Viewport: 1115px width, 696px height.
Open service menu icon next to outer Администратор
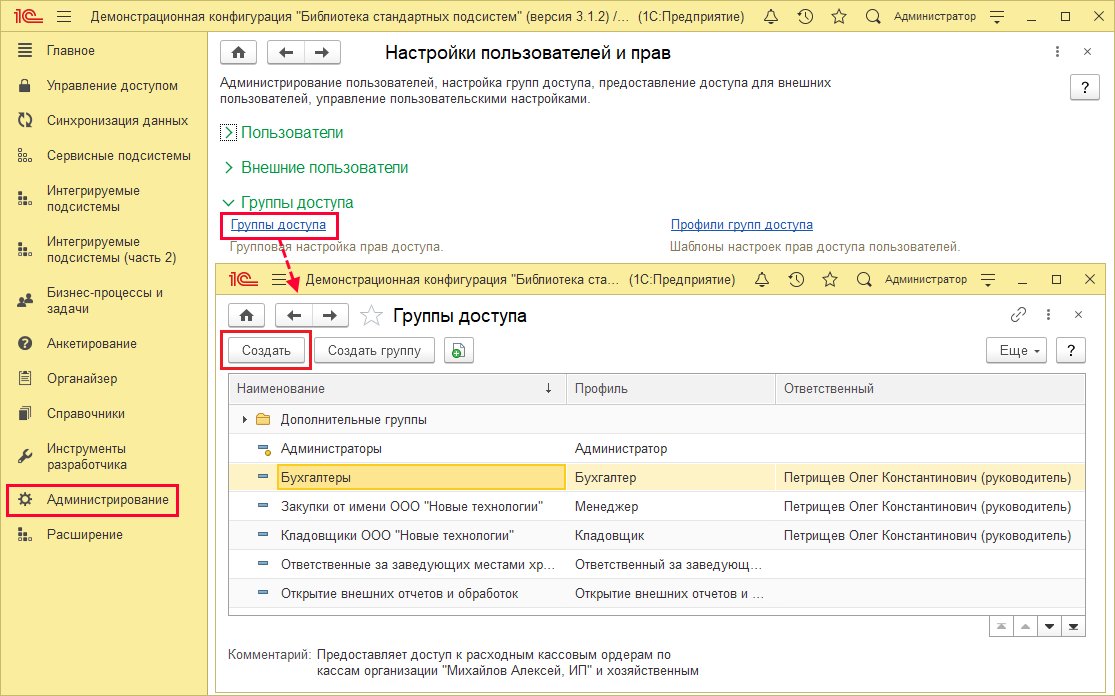click(997, 16)
